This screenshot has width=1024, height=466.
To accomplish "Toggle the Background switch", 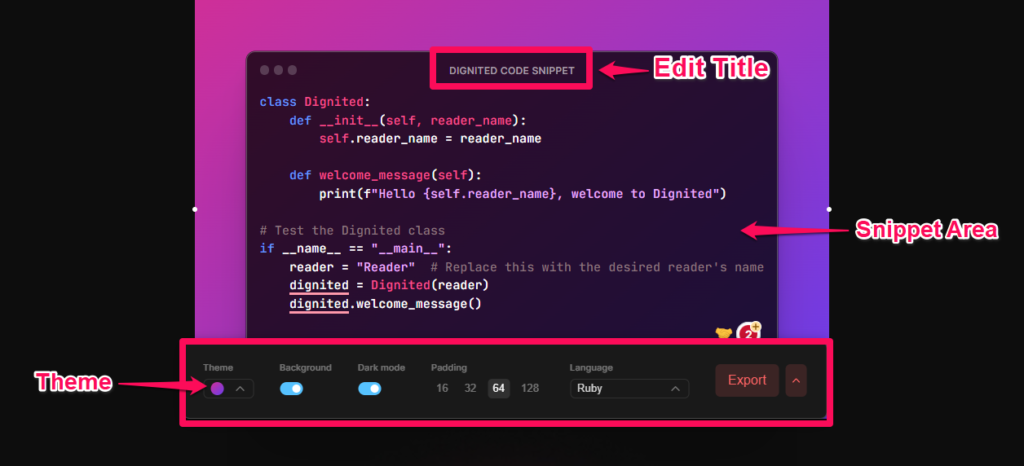I will coord(291,388).
